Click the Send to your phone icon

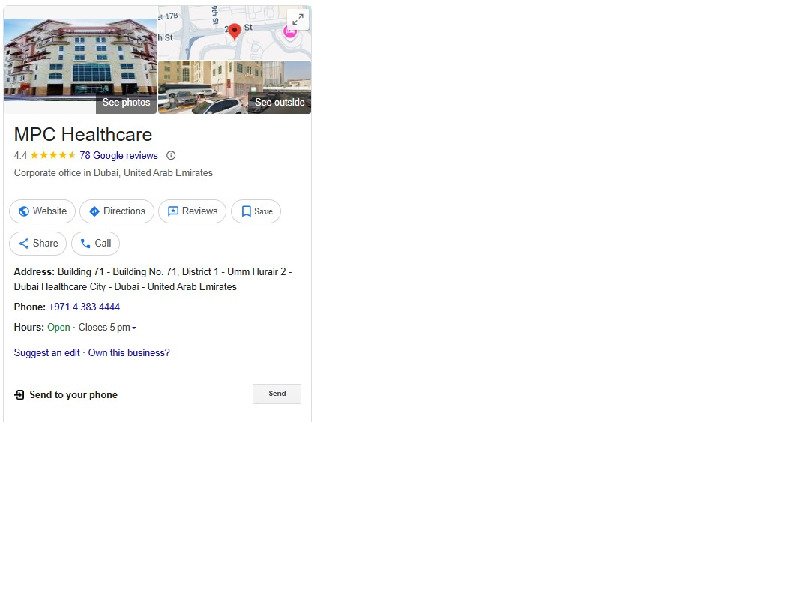[x=19, y=395]
